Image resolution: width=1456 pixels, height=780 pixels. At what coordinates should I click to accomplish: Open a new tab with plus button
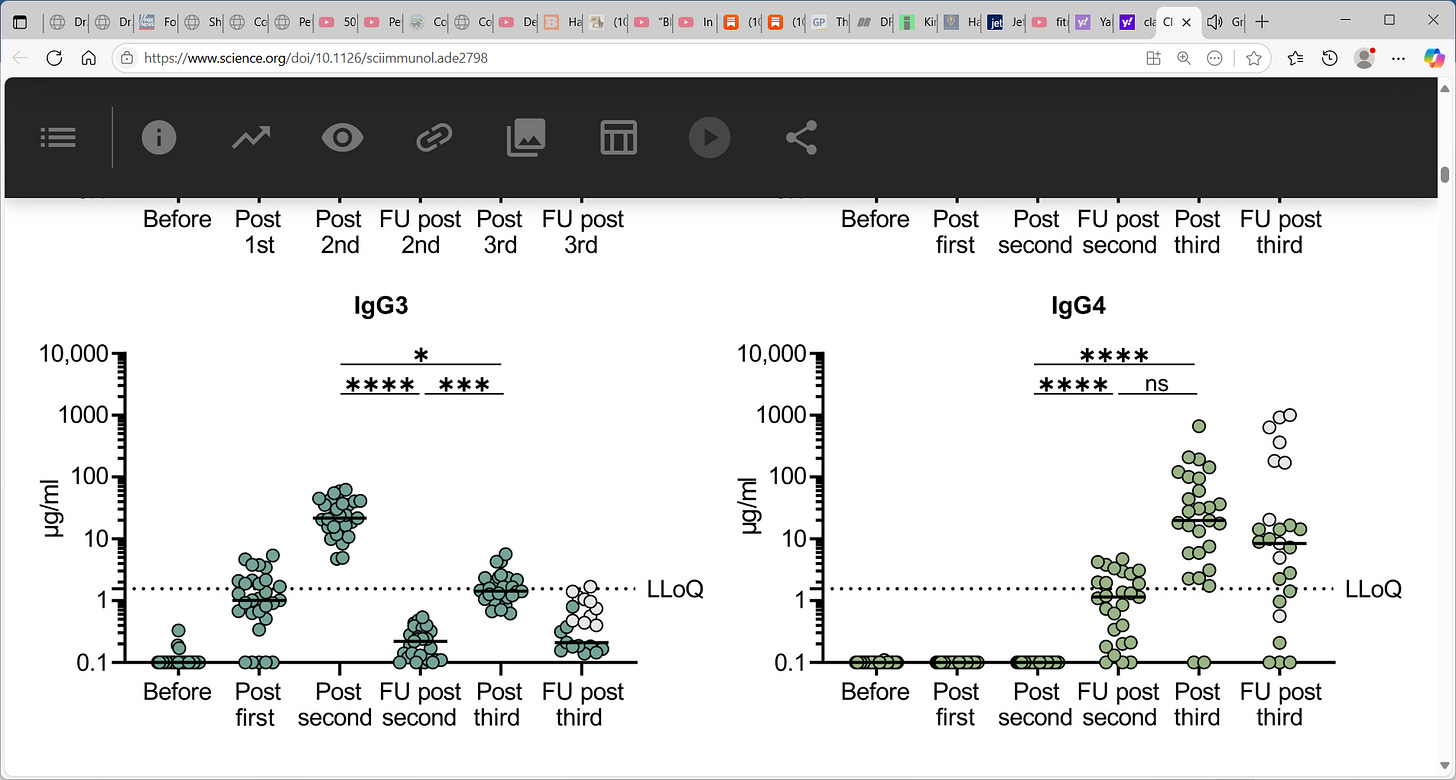point(1262,21)
